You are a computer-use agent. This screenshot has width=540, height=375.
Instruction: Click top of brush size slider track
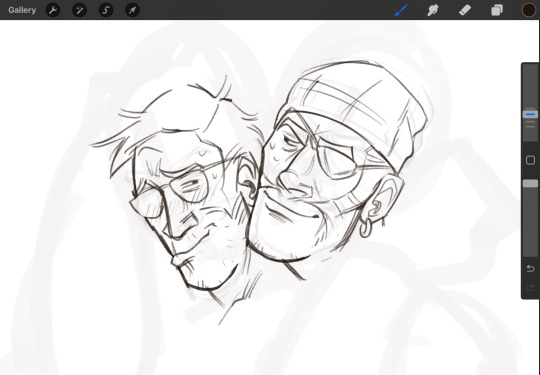coord(530,74)
